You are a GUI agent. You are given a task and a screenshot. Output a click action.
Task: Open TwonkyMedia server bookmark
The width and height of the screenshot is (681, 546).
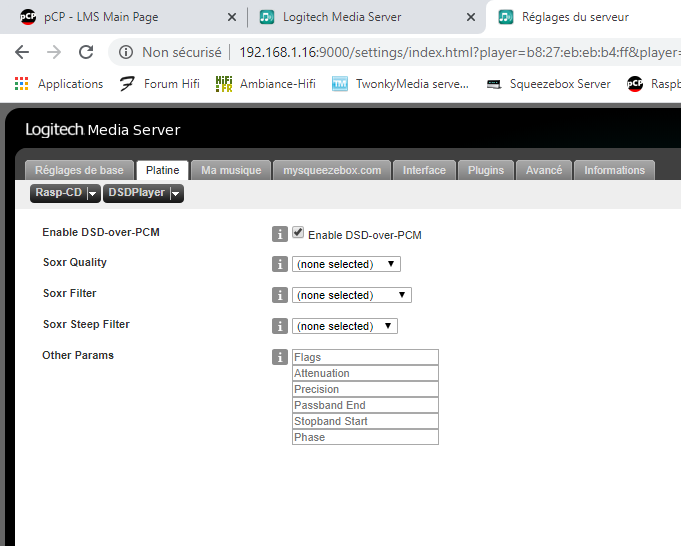click(400, 83)
